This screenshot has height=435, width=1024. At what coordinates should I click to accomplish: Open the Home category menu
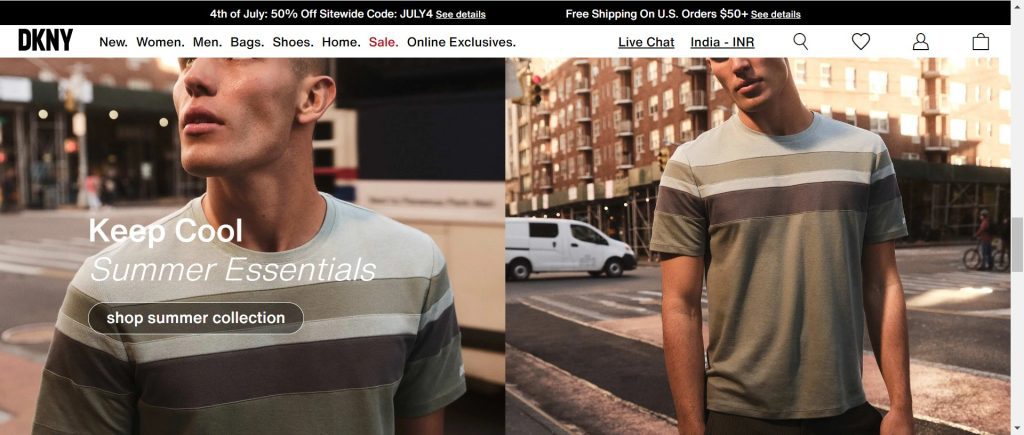pos(341,42)
